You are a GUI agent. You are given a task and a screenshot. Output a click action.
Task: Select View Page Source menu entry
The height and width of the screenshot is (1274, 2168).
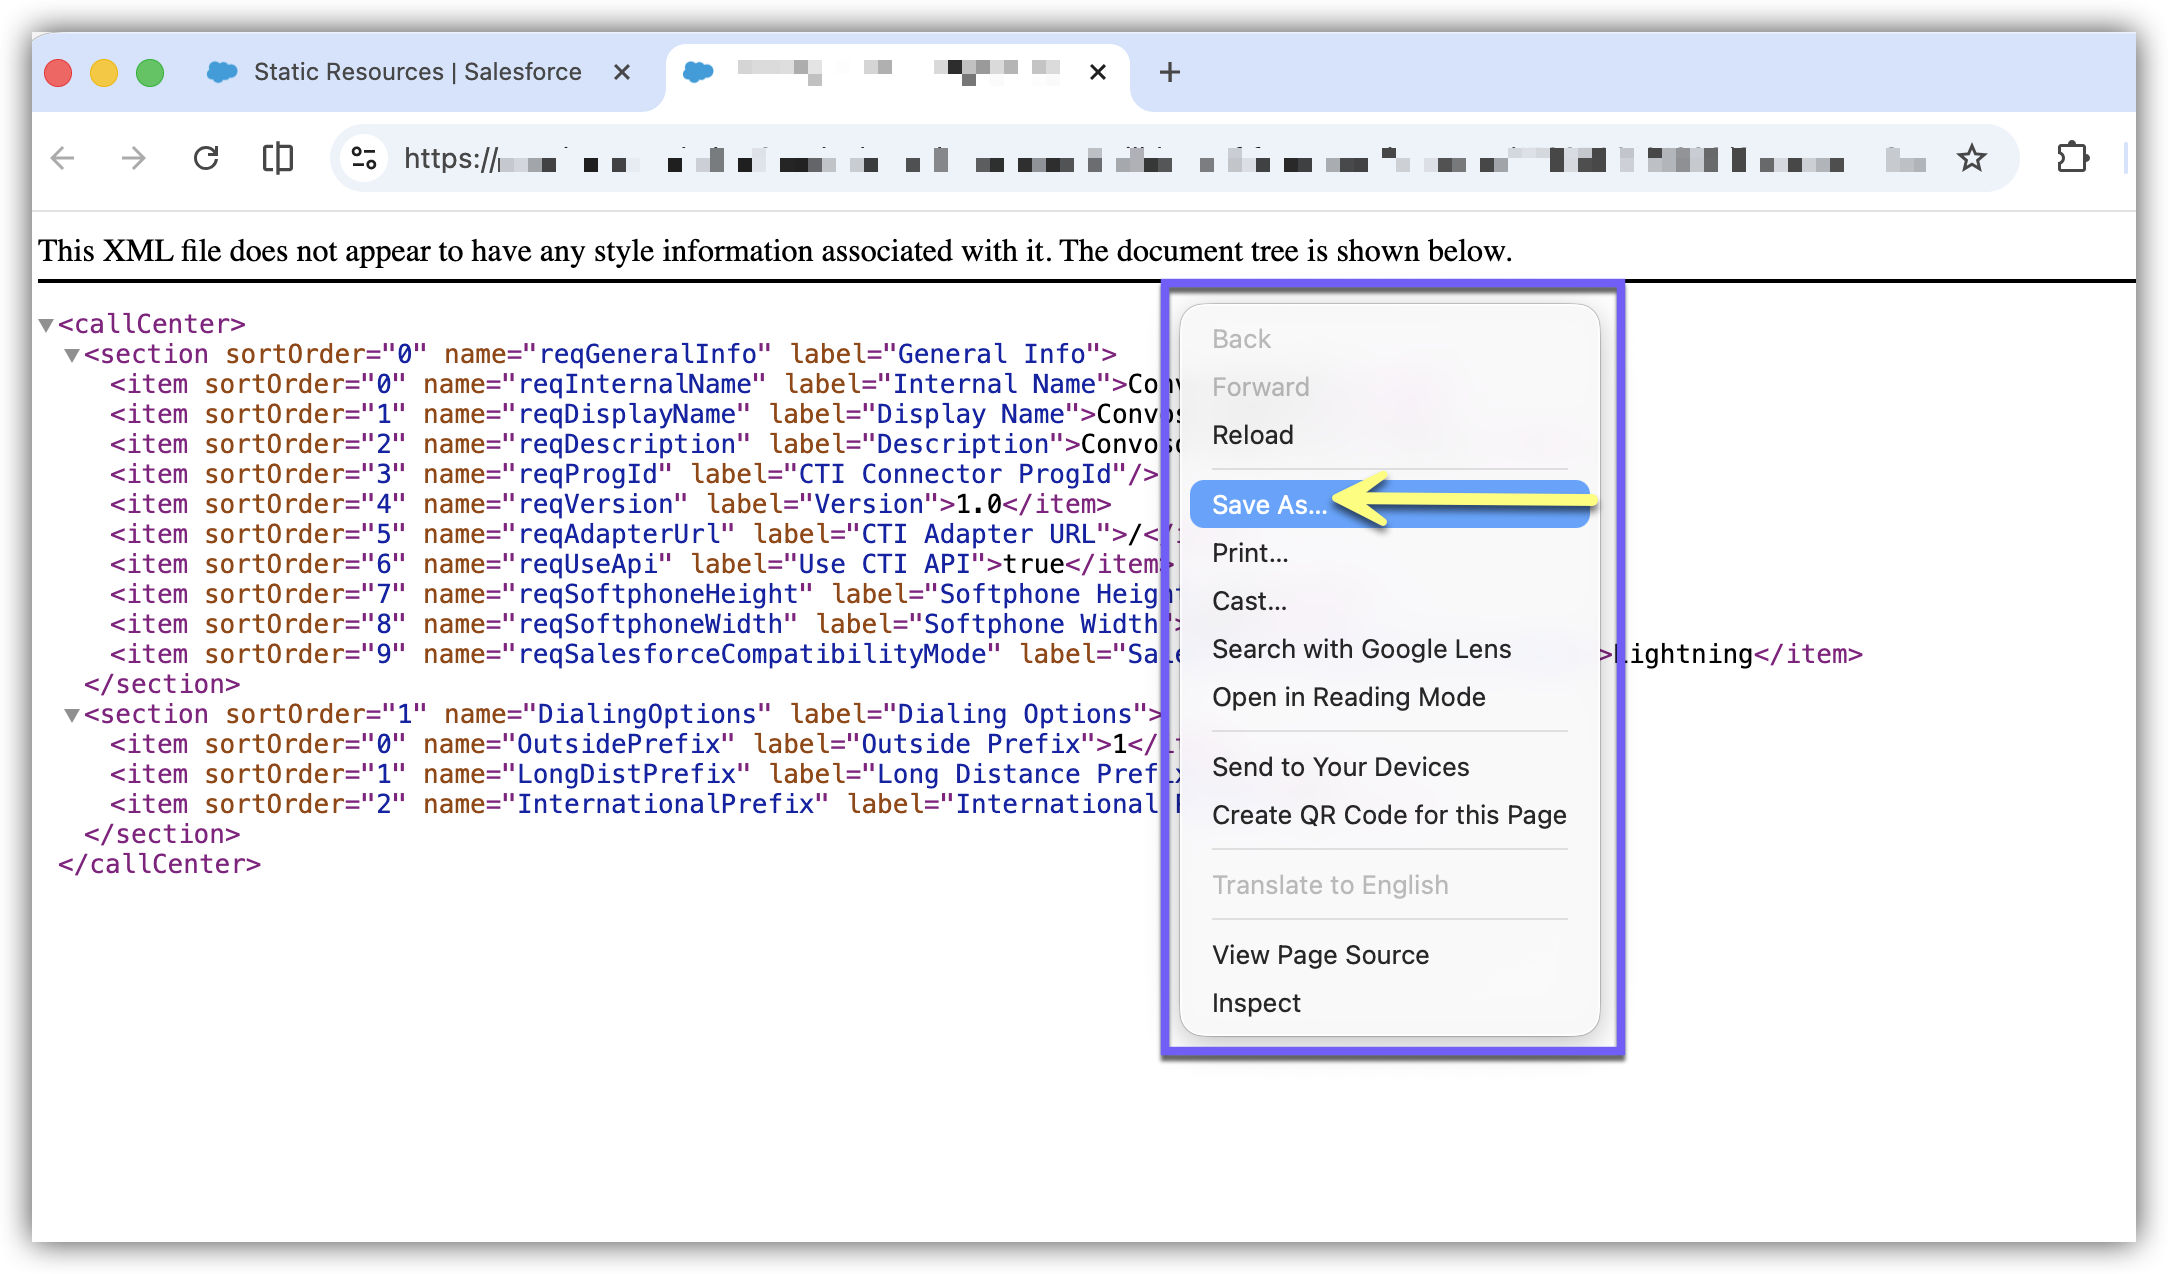point(1320,955)
